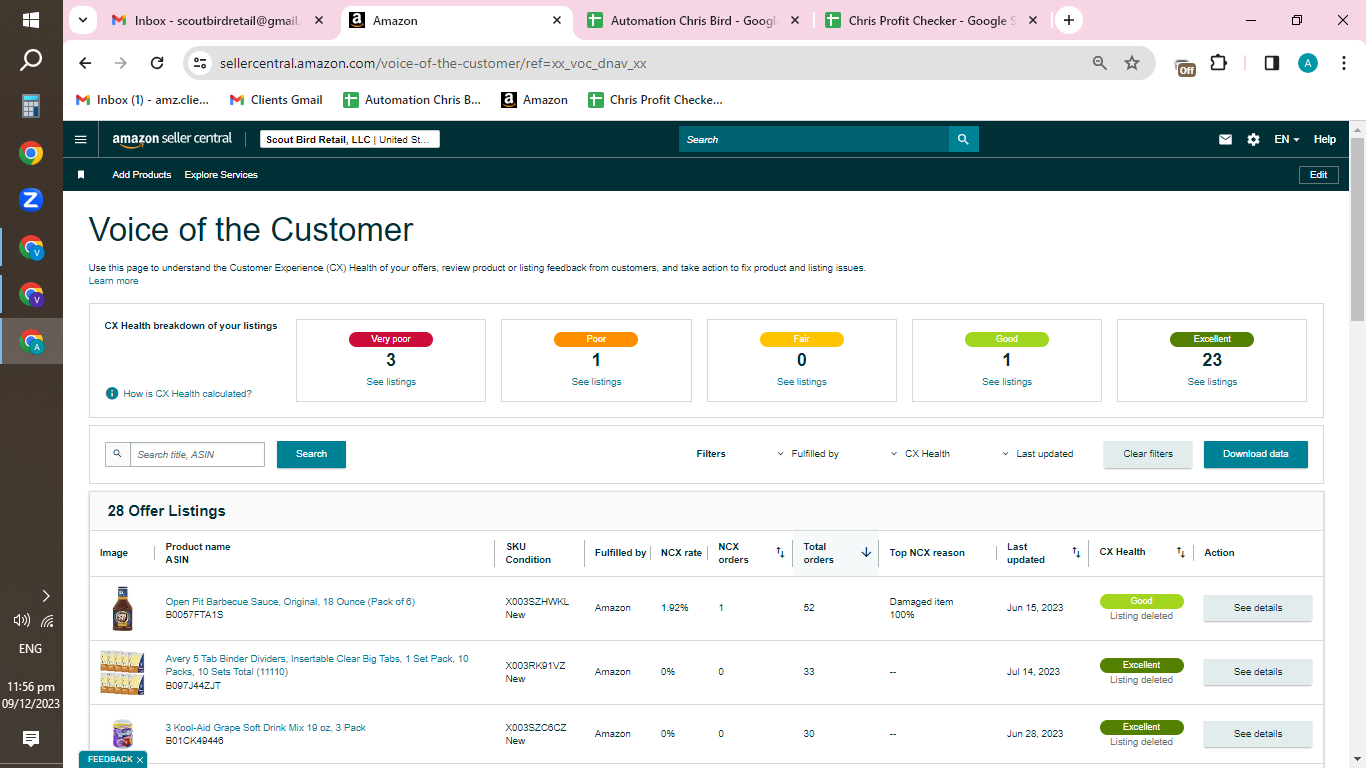Open the Feedback tab at the bottom

click(x=109, y=760)
